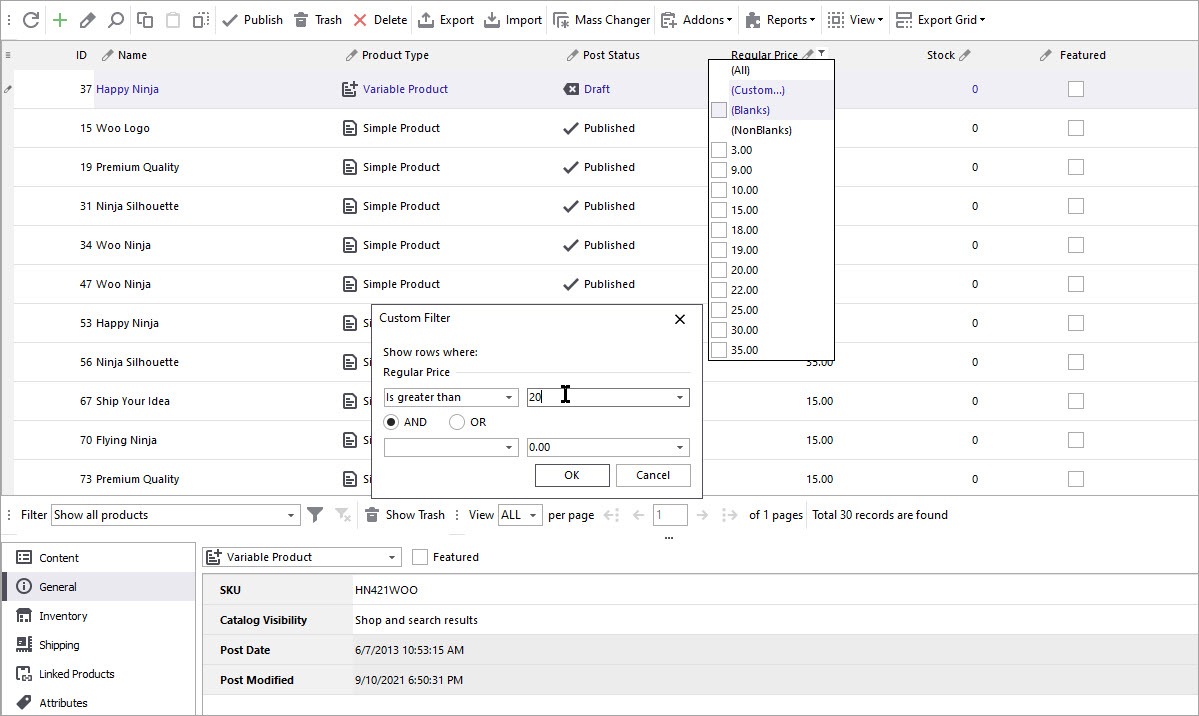Check the 20.00 value in the price filter list
Screen dimensions: 1199x716
(718, 270)
